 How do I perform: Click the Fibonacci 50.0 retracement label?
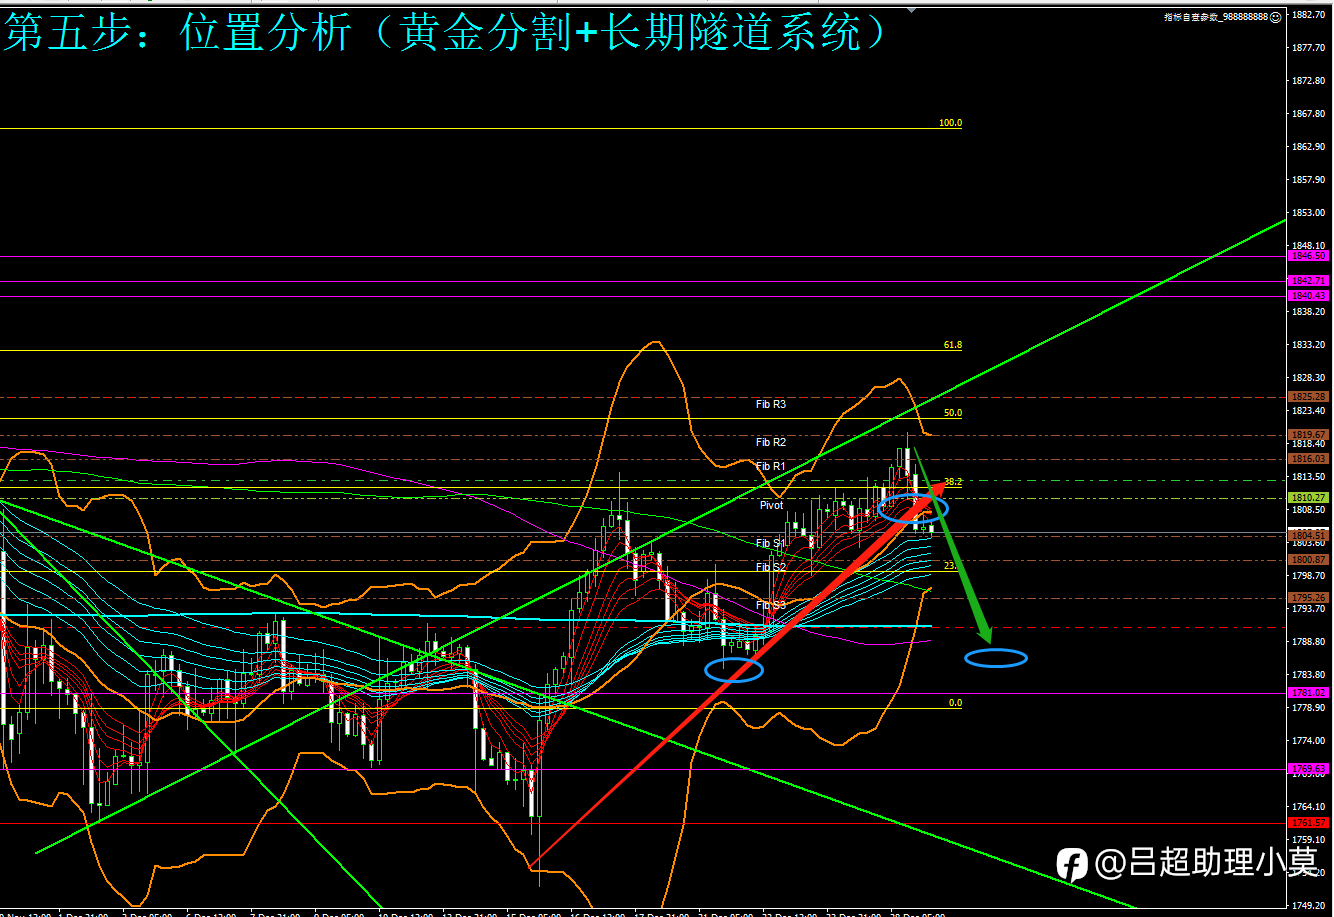pyautogui.click(x=953, y=413)
